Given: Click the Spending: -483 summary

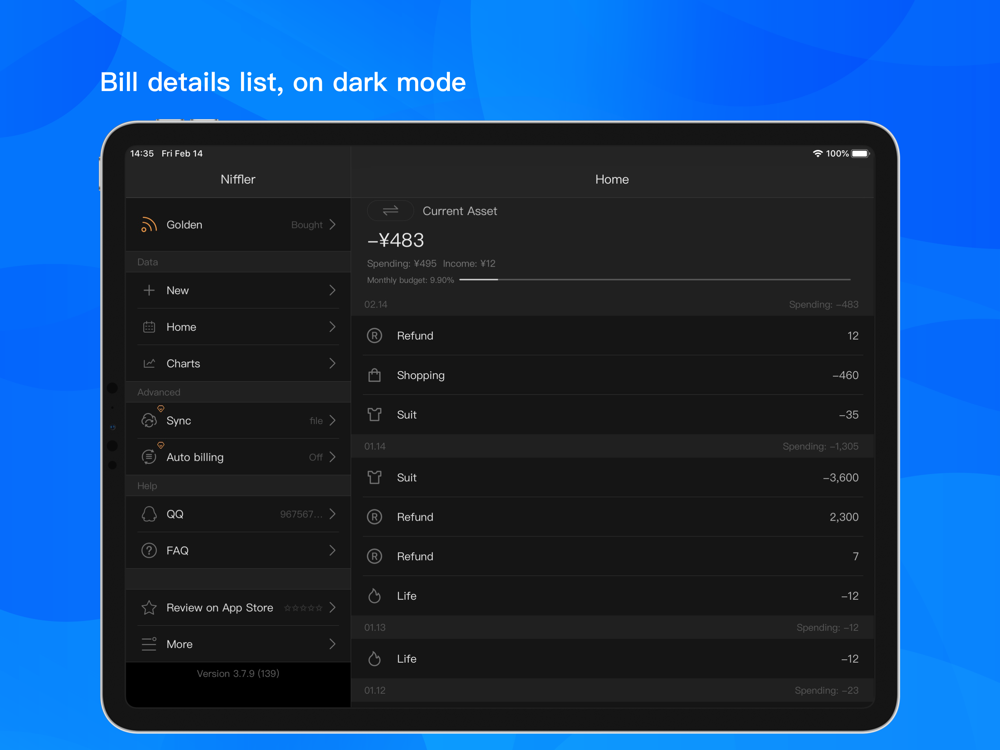Looking at the screenshot, I should tap(823, 304).
